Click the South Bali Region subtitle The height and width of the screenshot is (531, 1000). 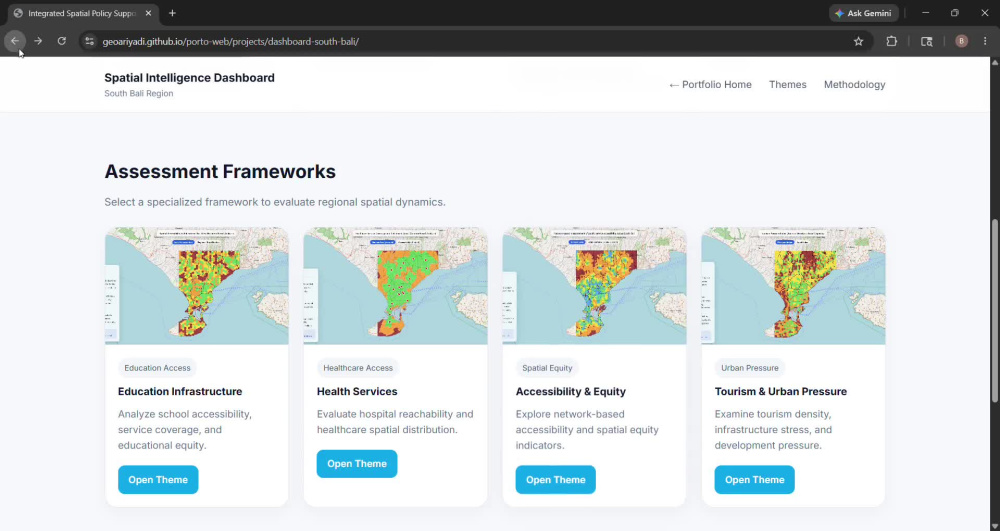click(x=138, y=93)
